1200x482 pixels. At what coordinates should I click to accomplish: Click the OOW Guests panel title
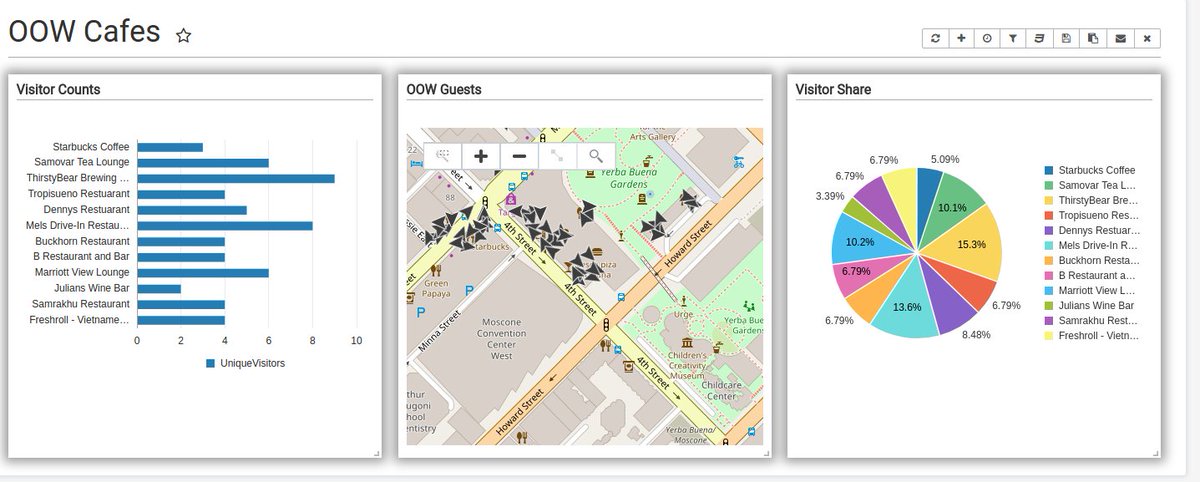[x=444, y=89]
